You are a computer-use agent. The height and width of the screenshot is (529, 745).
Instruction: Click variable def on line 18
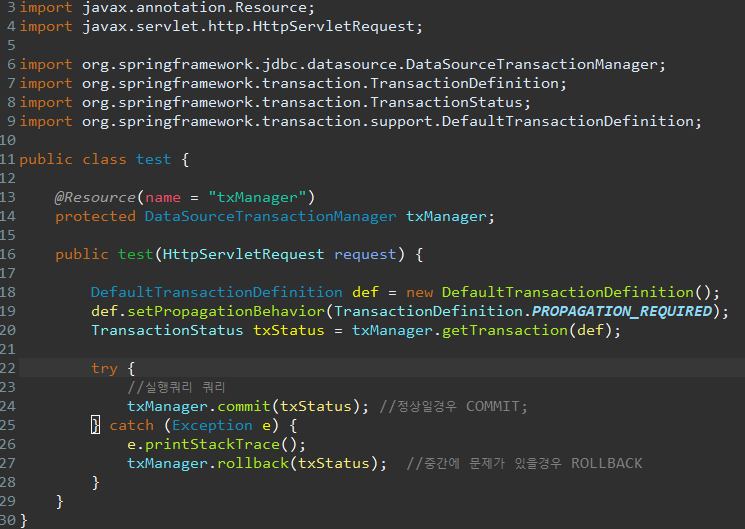[365, 292]
